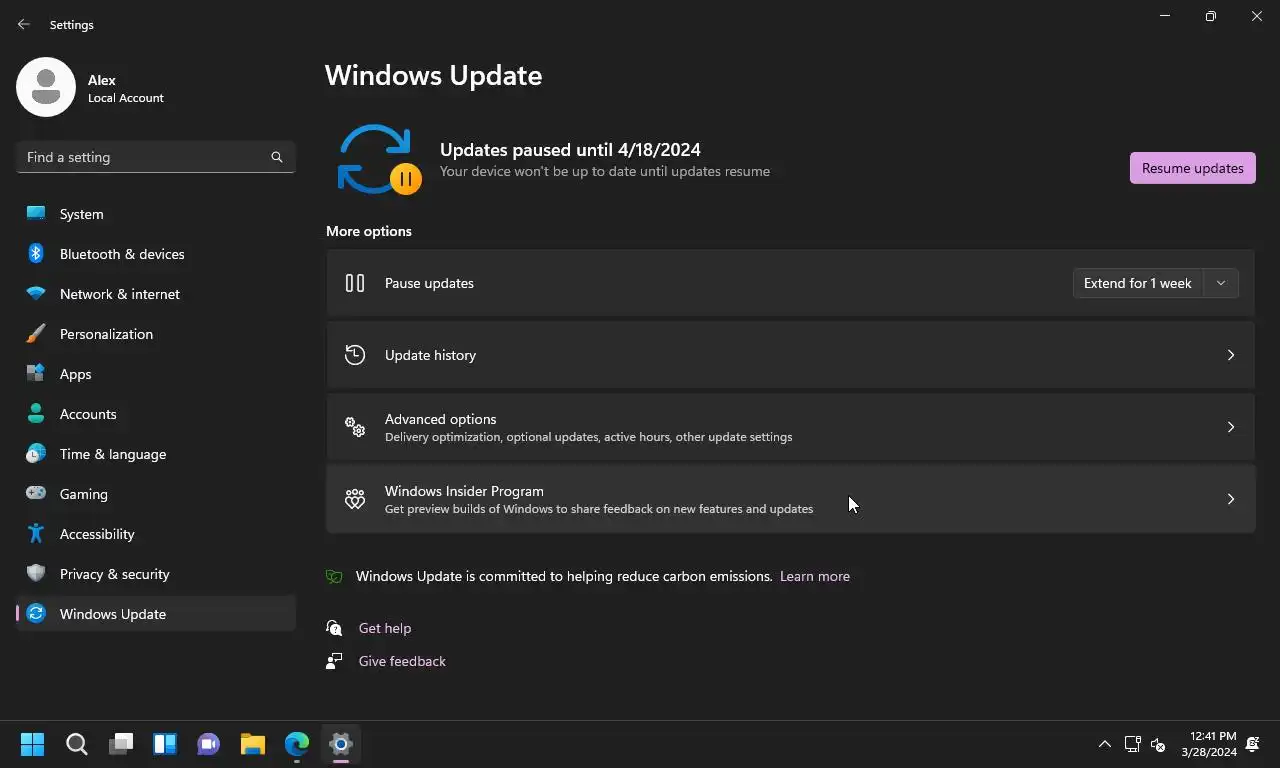
Task: Click the large update sync status icon
Action: pyautogui.click(x=380, y=160)
